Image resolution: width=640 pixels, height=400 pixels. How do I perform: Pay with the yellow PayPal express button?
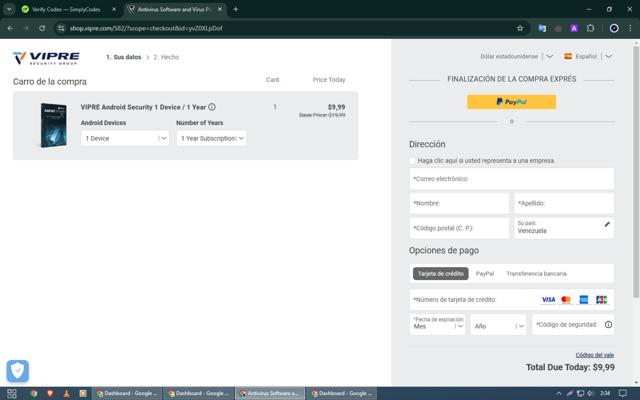511,102
